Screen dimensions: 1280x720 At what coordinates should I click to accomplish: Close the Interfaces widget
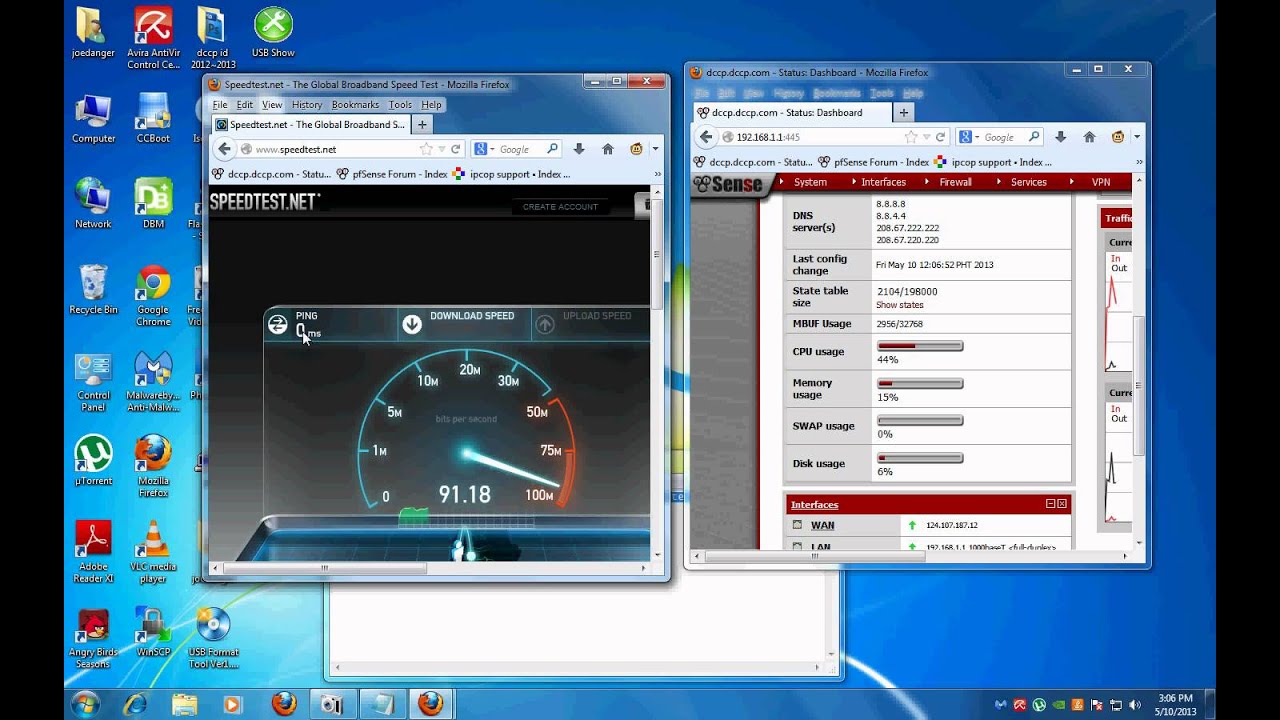pyautogui.click(x=1062, y=504)
